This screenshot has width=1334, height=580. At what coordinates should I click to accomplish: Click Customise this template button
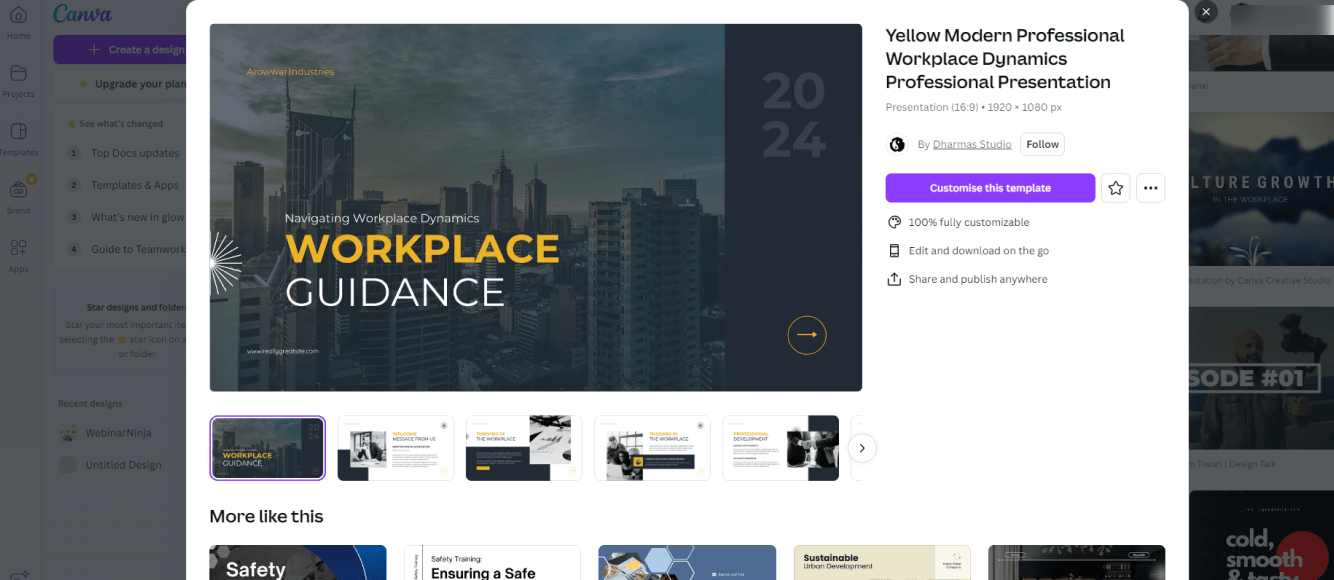pos(990,188)
